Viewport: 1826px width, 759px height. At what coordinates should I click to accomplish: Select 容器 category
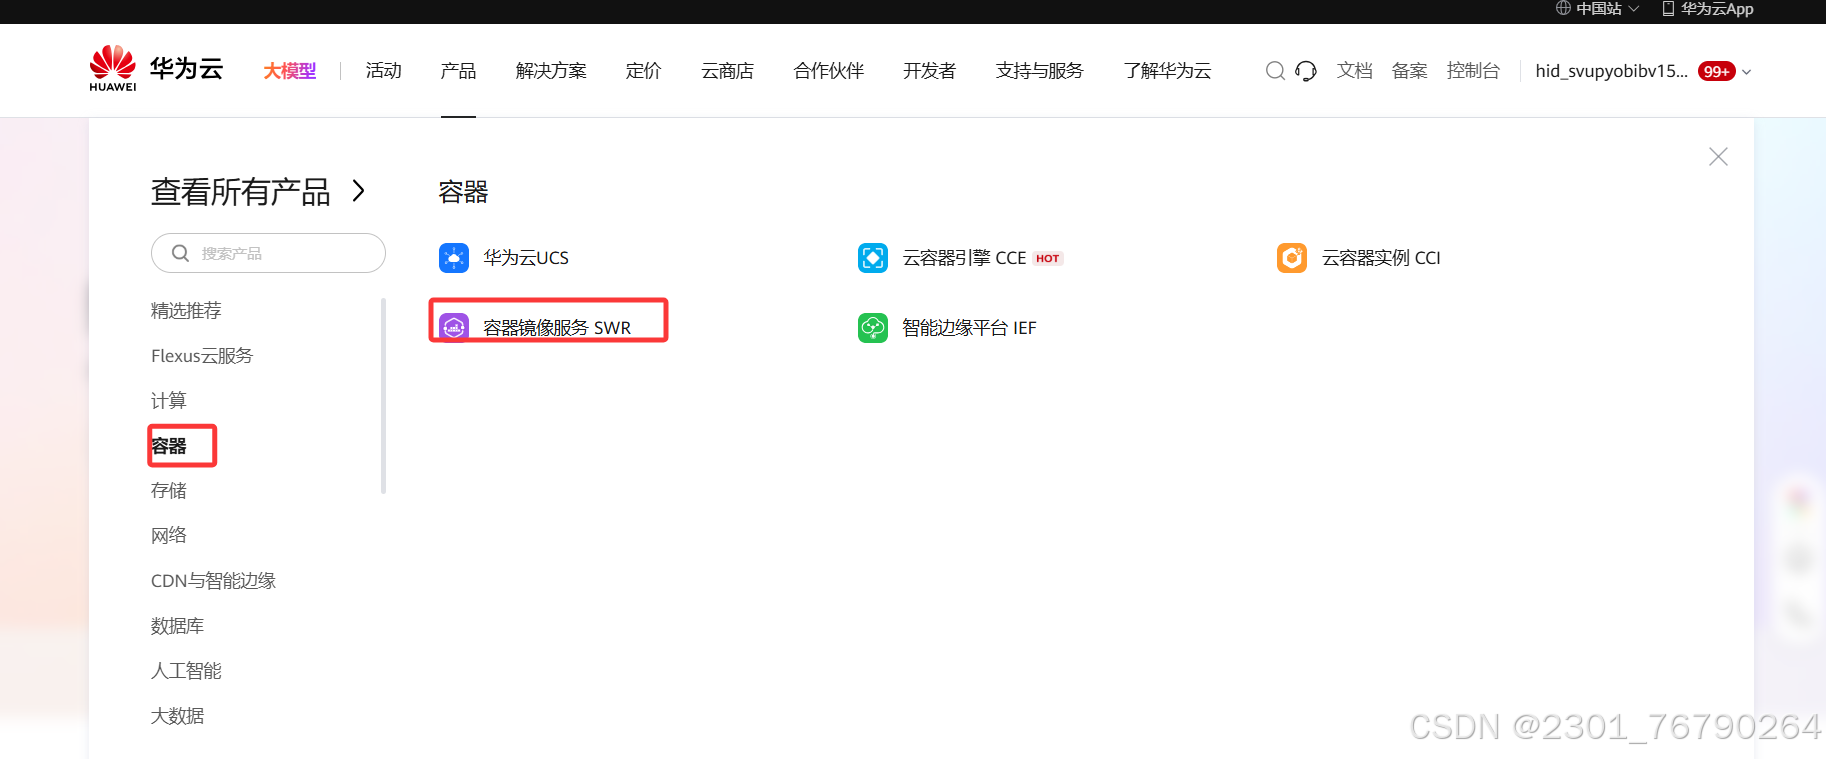(169, 446)
